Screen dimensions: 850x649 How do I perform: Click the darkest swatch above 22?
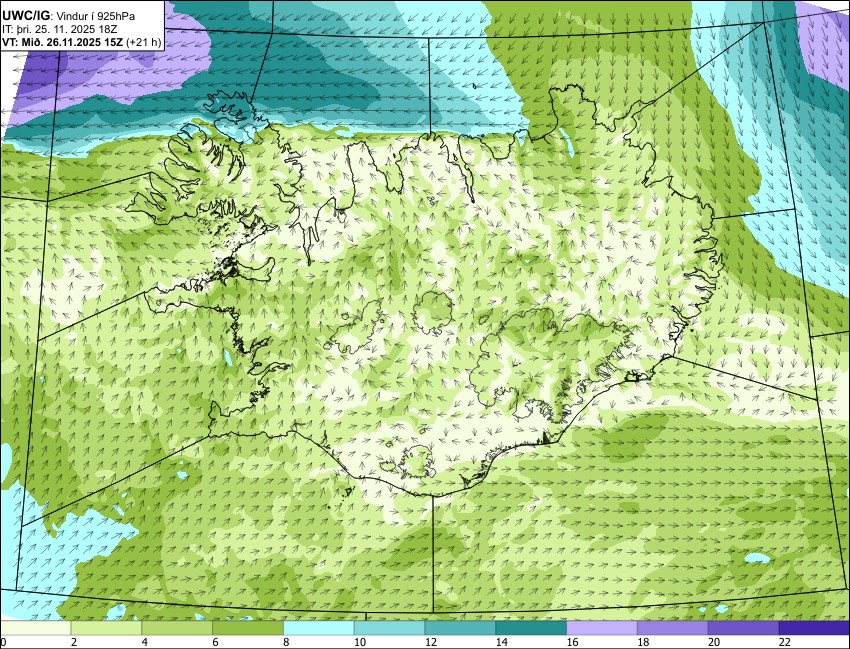[x=814, y=628]
